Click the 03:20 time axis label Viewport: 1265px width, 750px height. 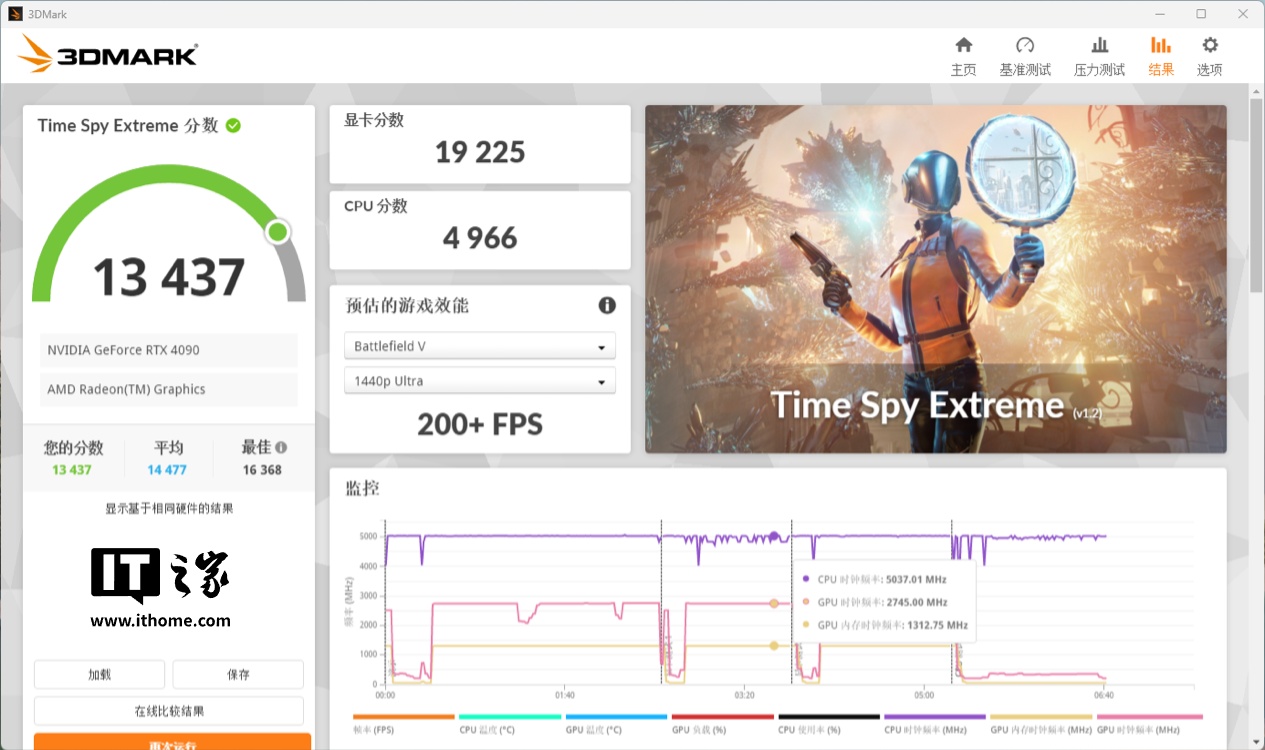pos(744,695)
